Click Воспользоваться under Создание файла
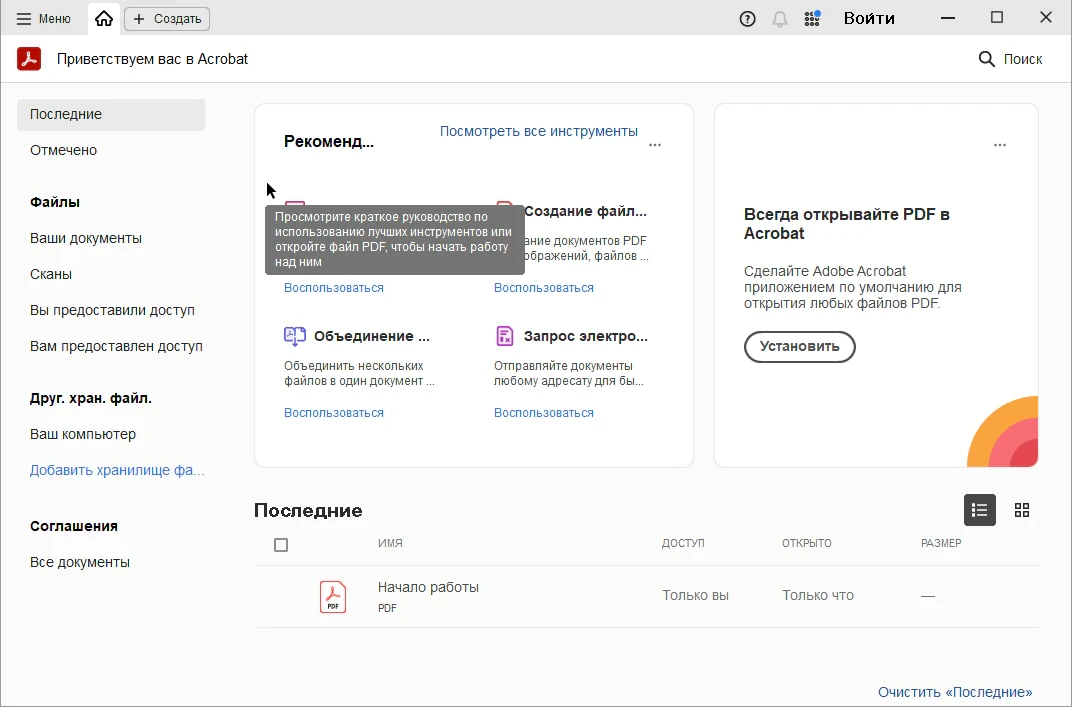Image resolution: width=1072 pixels, height=707 pixels. point(544,288)
